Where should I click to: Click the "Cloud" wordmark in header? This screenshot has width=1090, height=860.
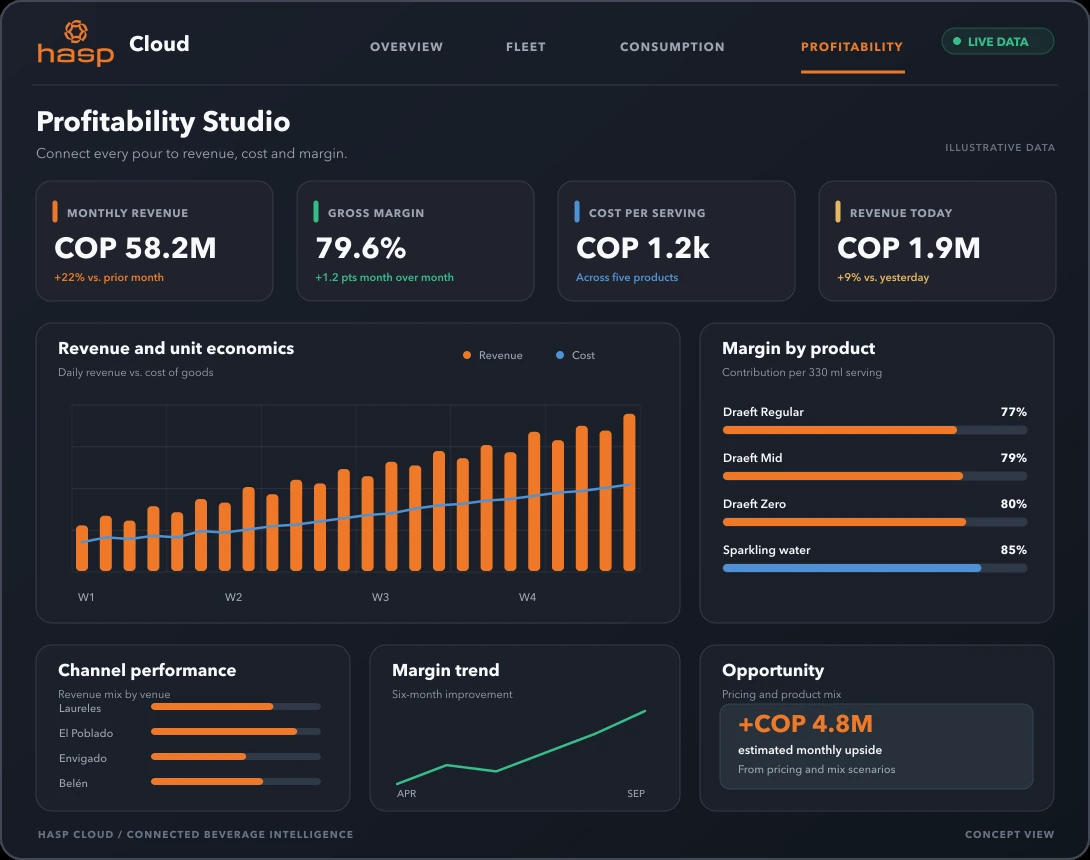pyautogui.click(x=159, y=44)
